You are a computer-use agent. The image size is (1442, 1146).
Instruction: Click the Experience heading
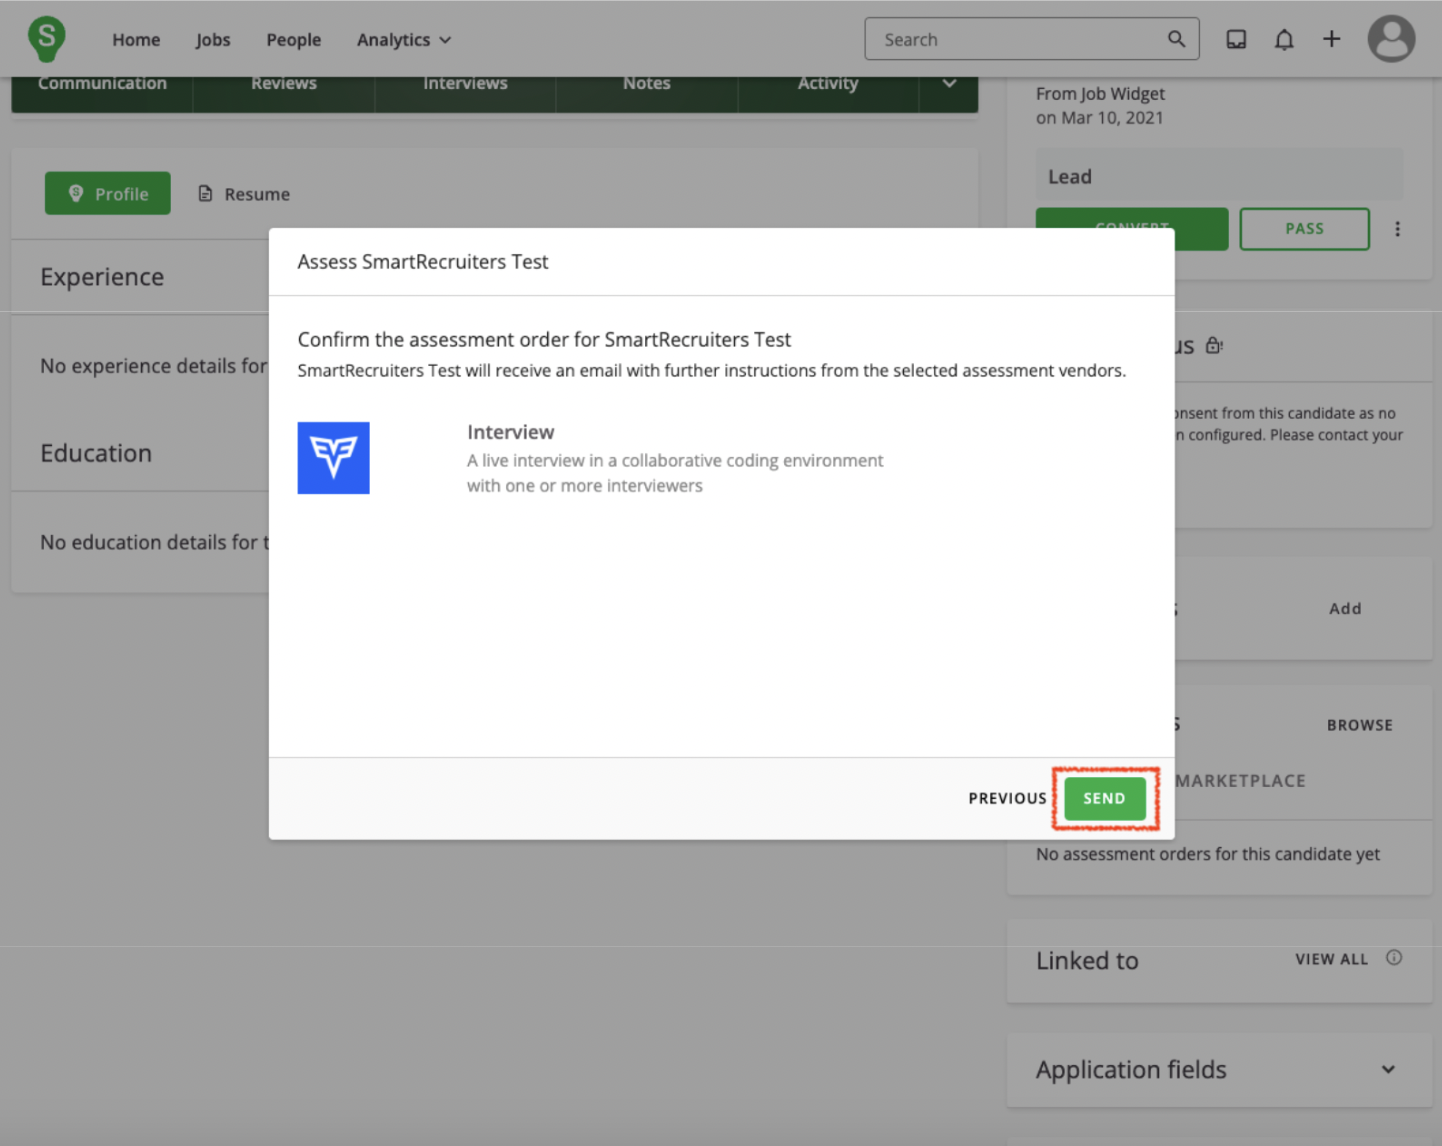point(102,277)
